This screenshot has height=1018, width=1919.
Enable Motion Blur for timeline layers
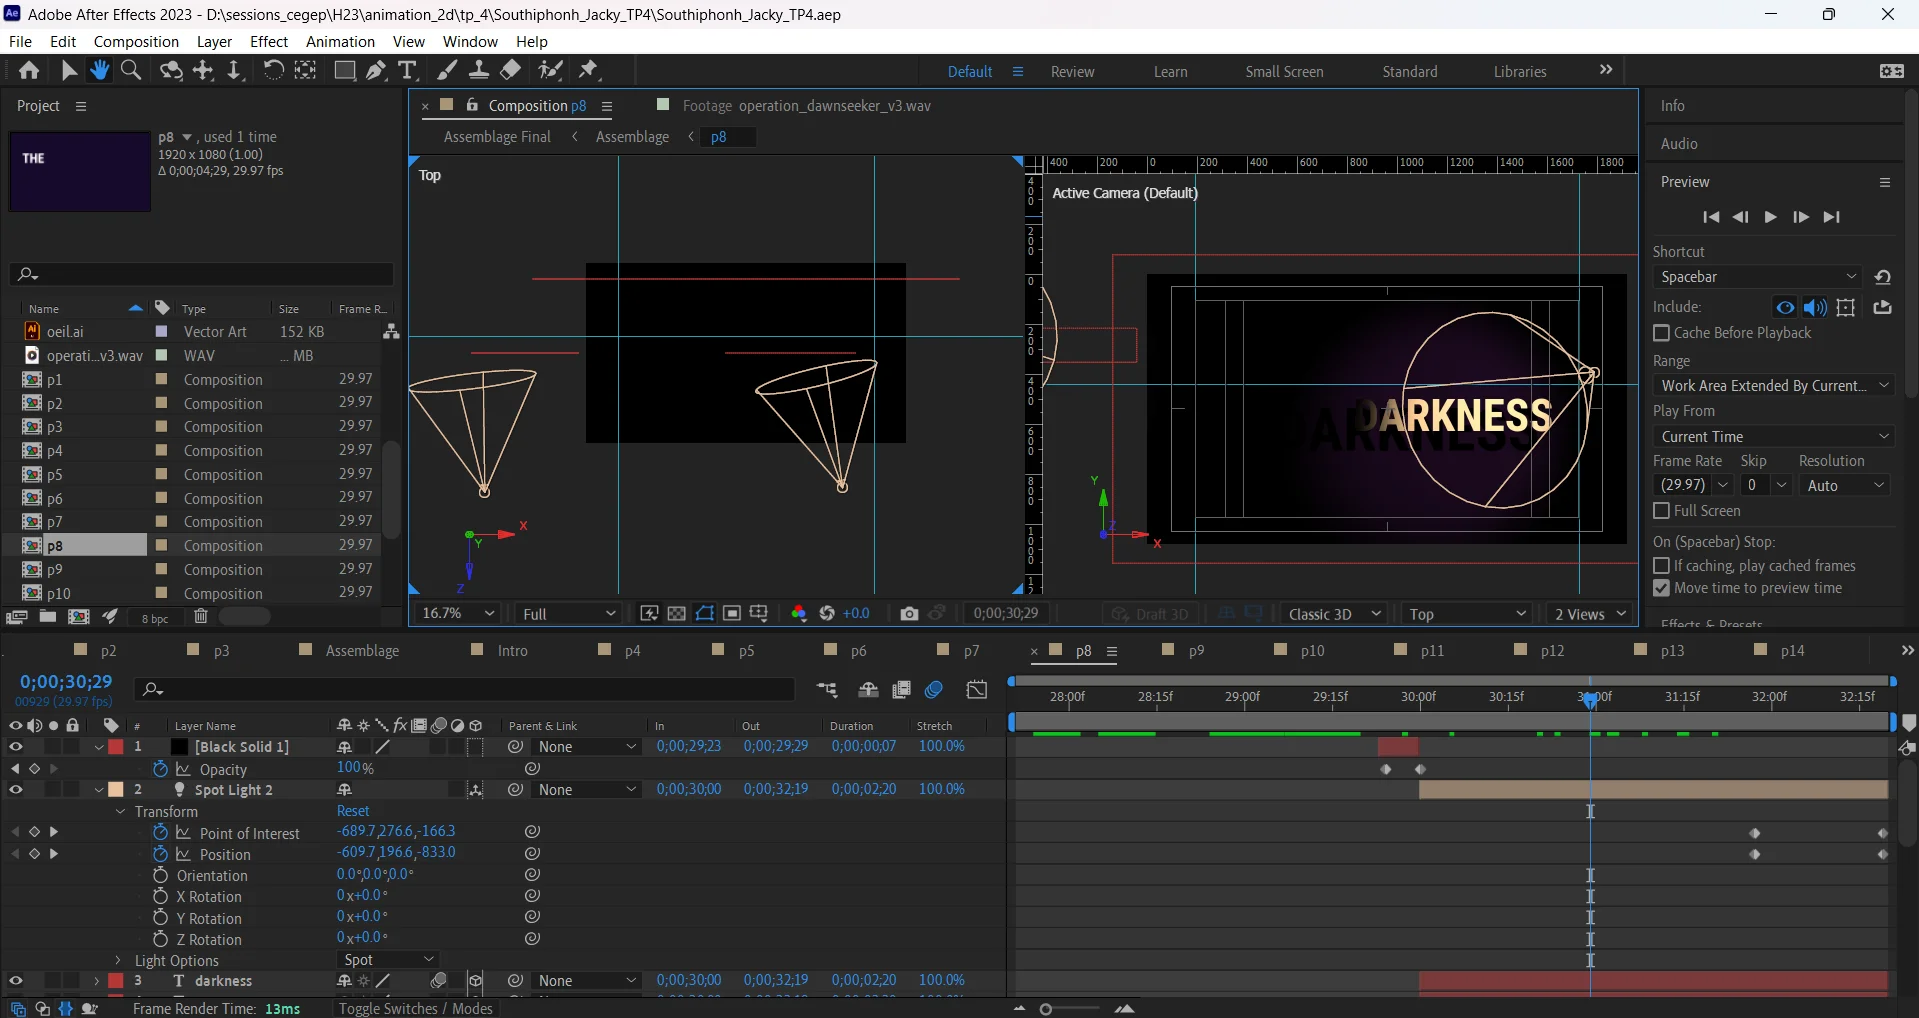[934, 690]
